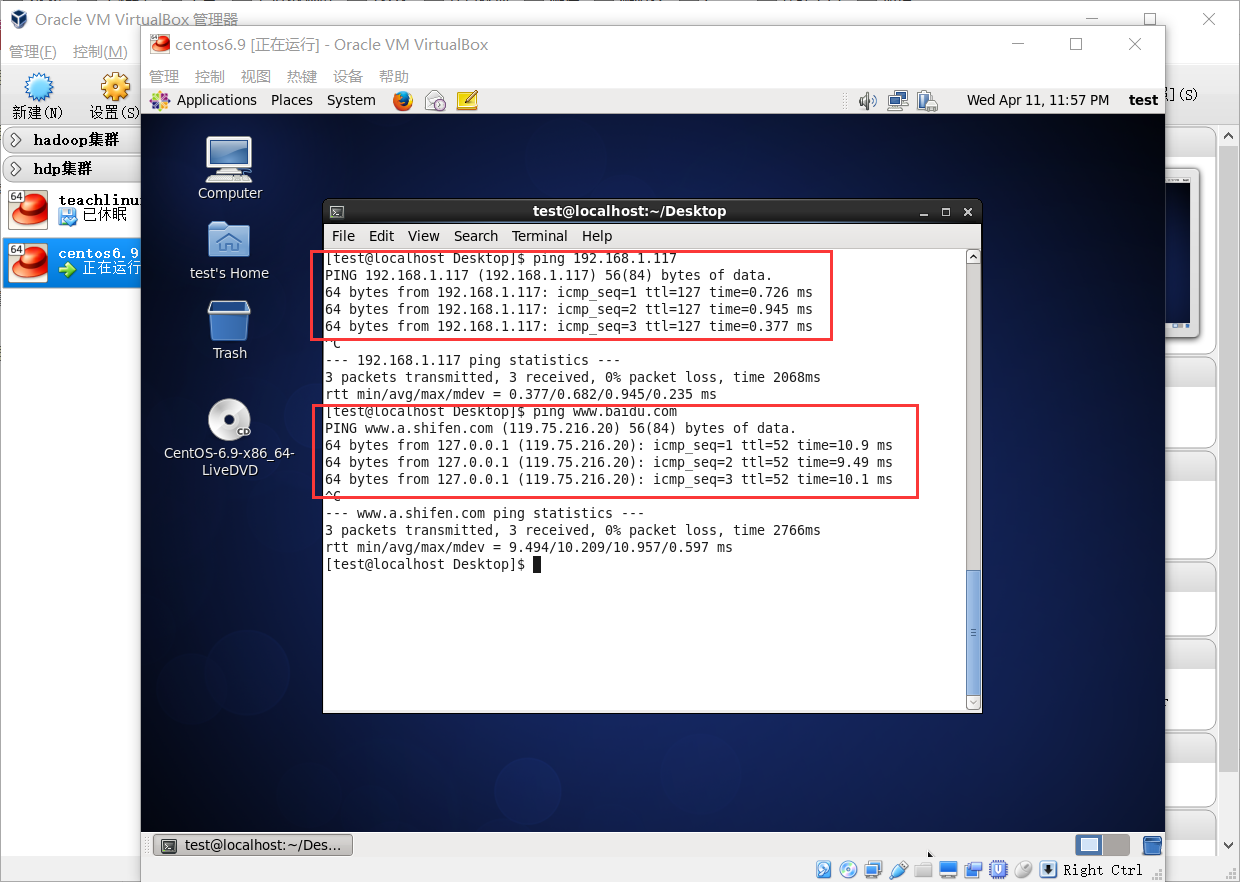
Task: Open the VM window 视图 menu
Action: click(x=256, y=76)
